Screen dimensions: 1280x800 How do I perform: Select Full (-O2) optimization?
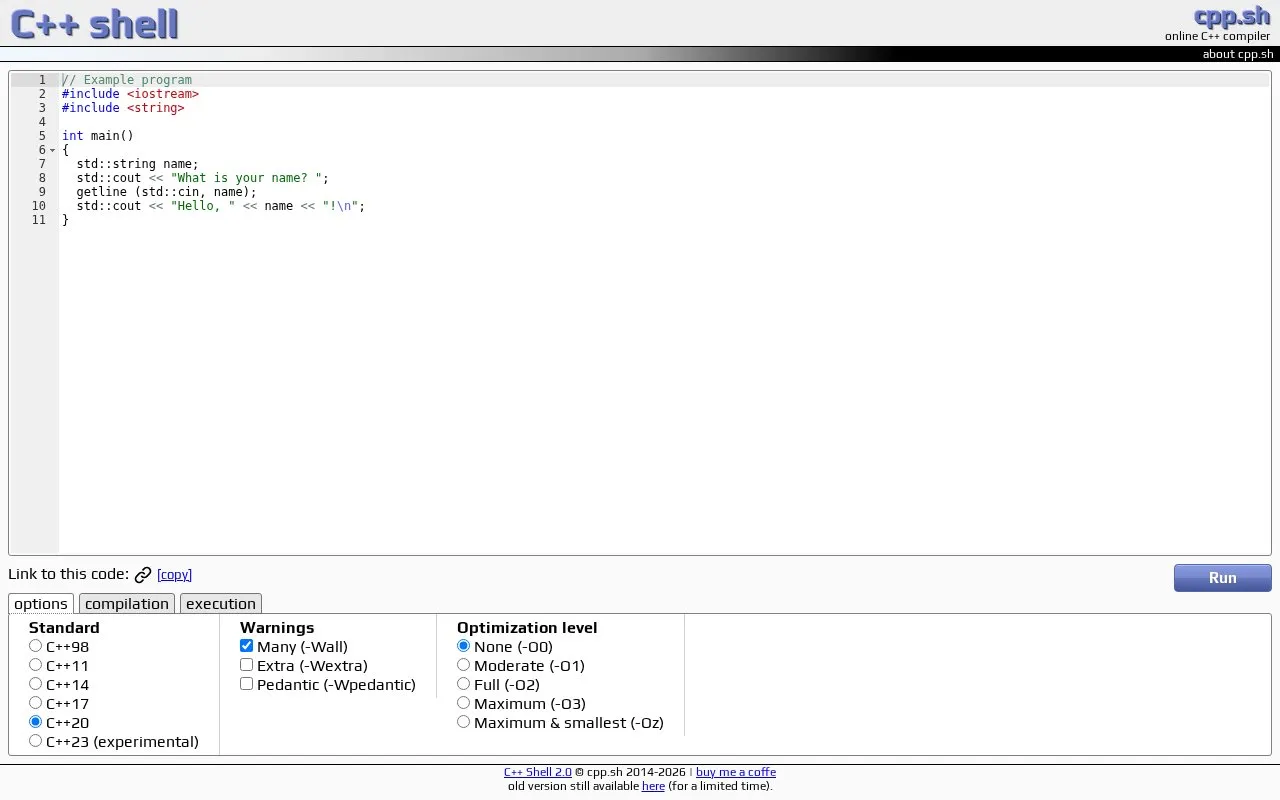(464, 684)
